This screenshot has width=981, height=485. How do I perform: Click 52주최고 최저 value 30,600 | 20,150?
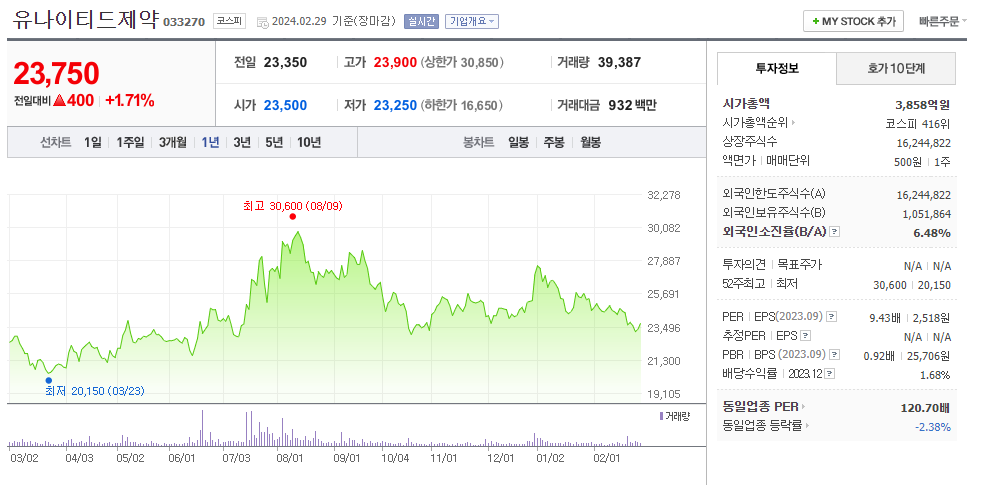(912, 285)
